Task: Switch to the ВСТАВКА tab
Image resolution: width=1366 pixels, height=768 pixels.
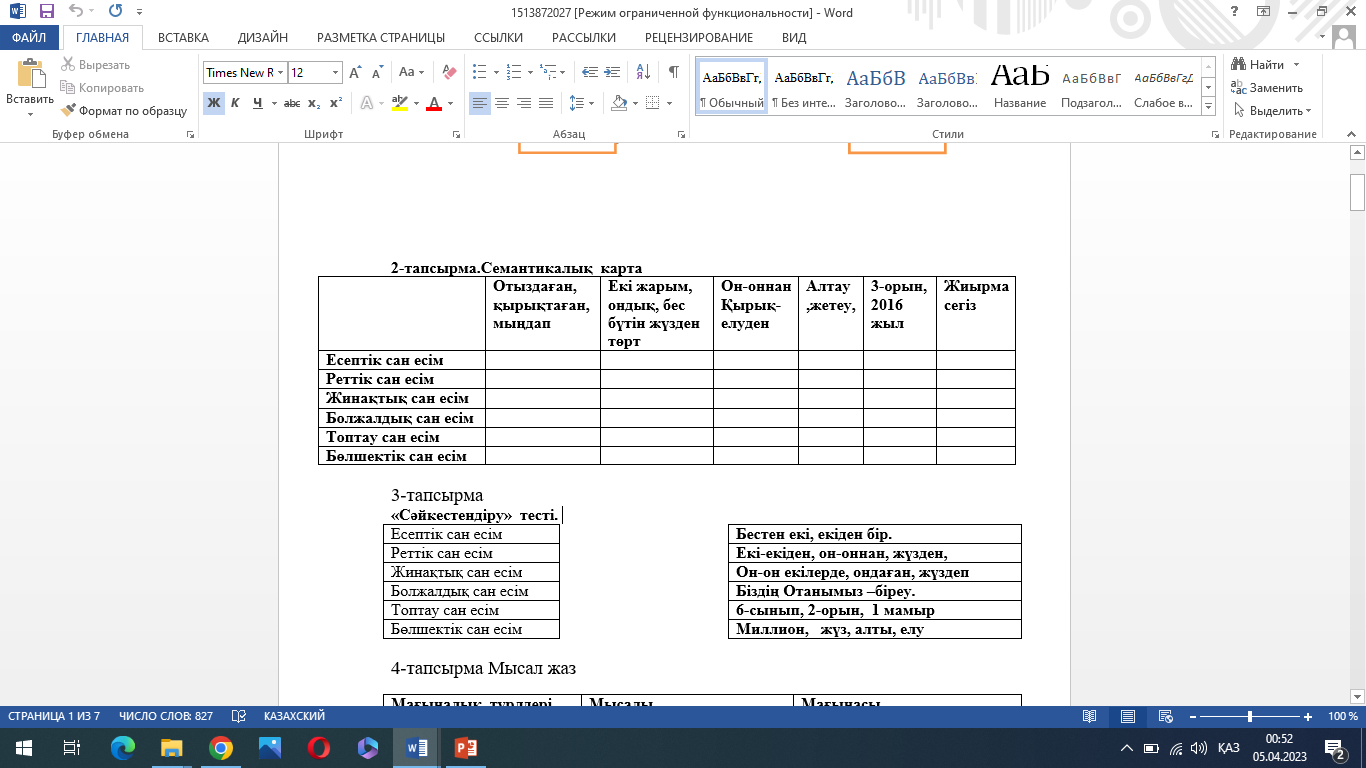Action: (183, 38)
